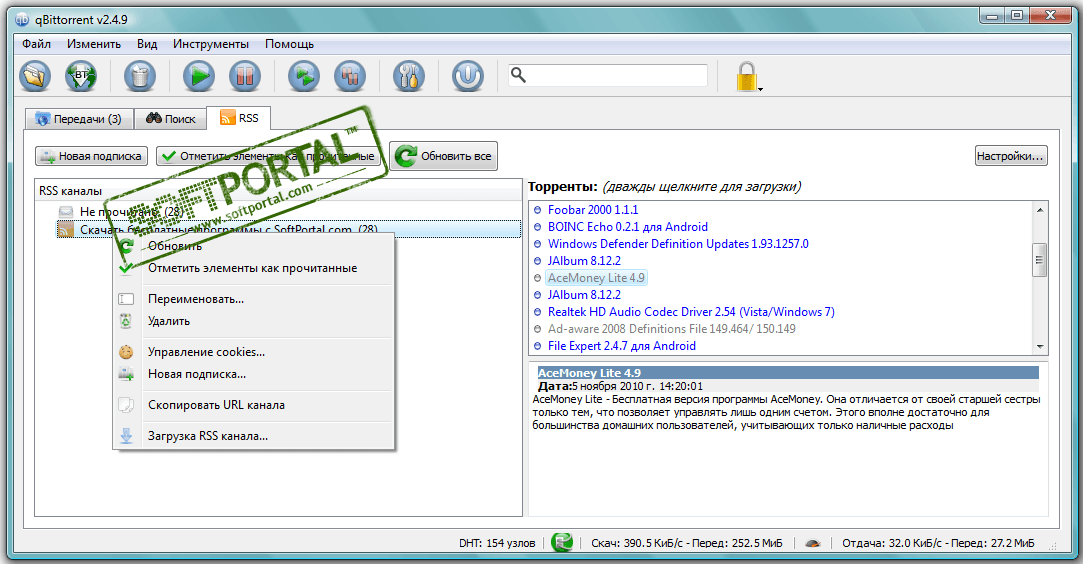
Task: Open the Настройки... button
Action: [1010, 156]
